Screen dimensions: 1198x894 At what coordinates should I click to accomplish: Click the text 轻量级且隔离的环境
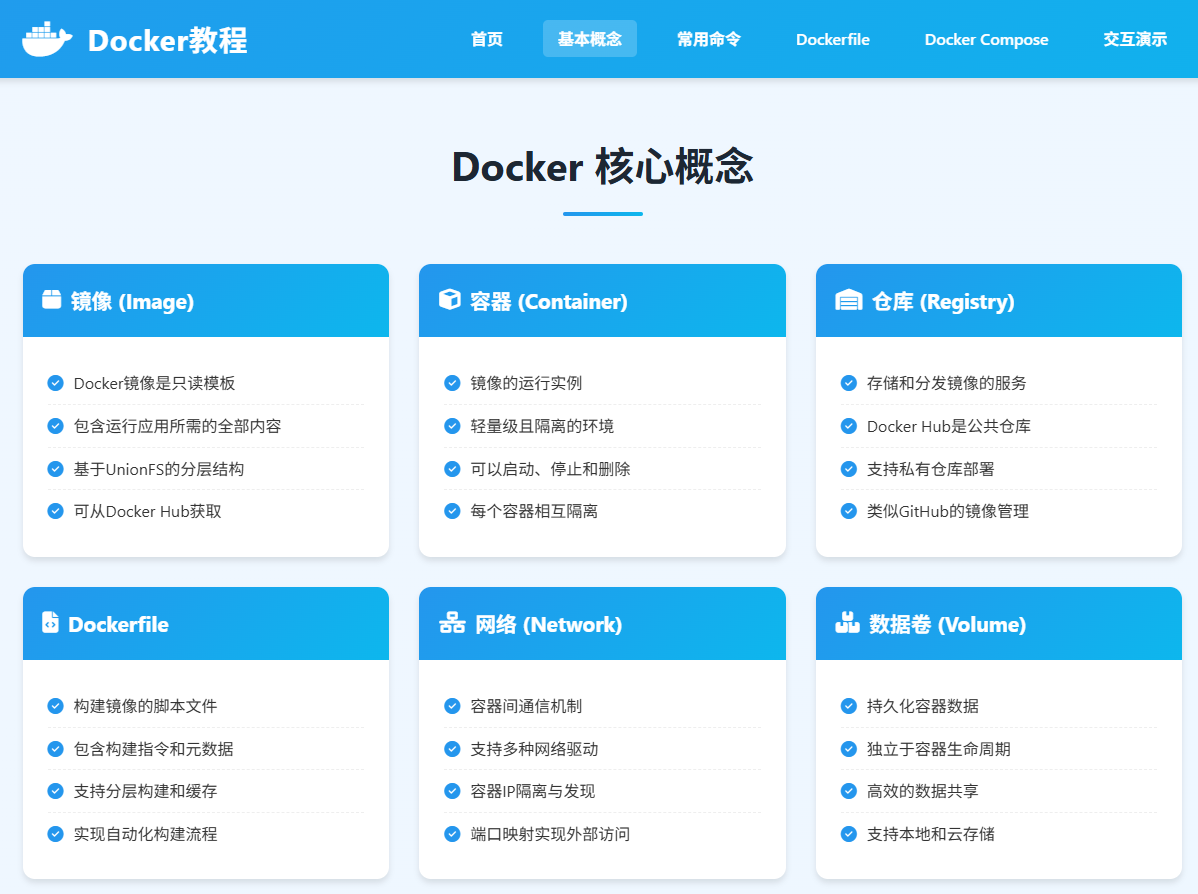tap(542, 426)
